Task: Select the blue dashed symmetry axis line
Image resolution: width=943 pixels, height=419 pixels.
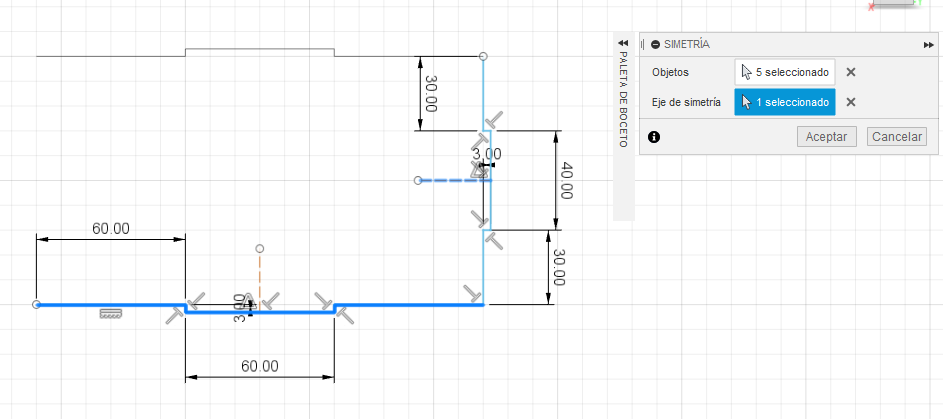Action: (455, 180)
